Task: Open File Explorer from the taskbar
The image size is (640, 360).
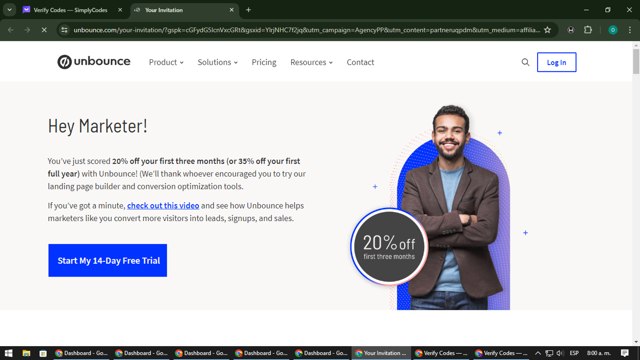Action: coord(26,353)
